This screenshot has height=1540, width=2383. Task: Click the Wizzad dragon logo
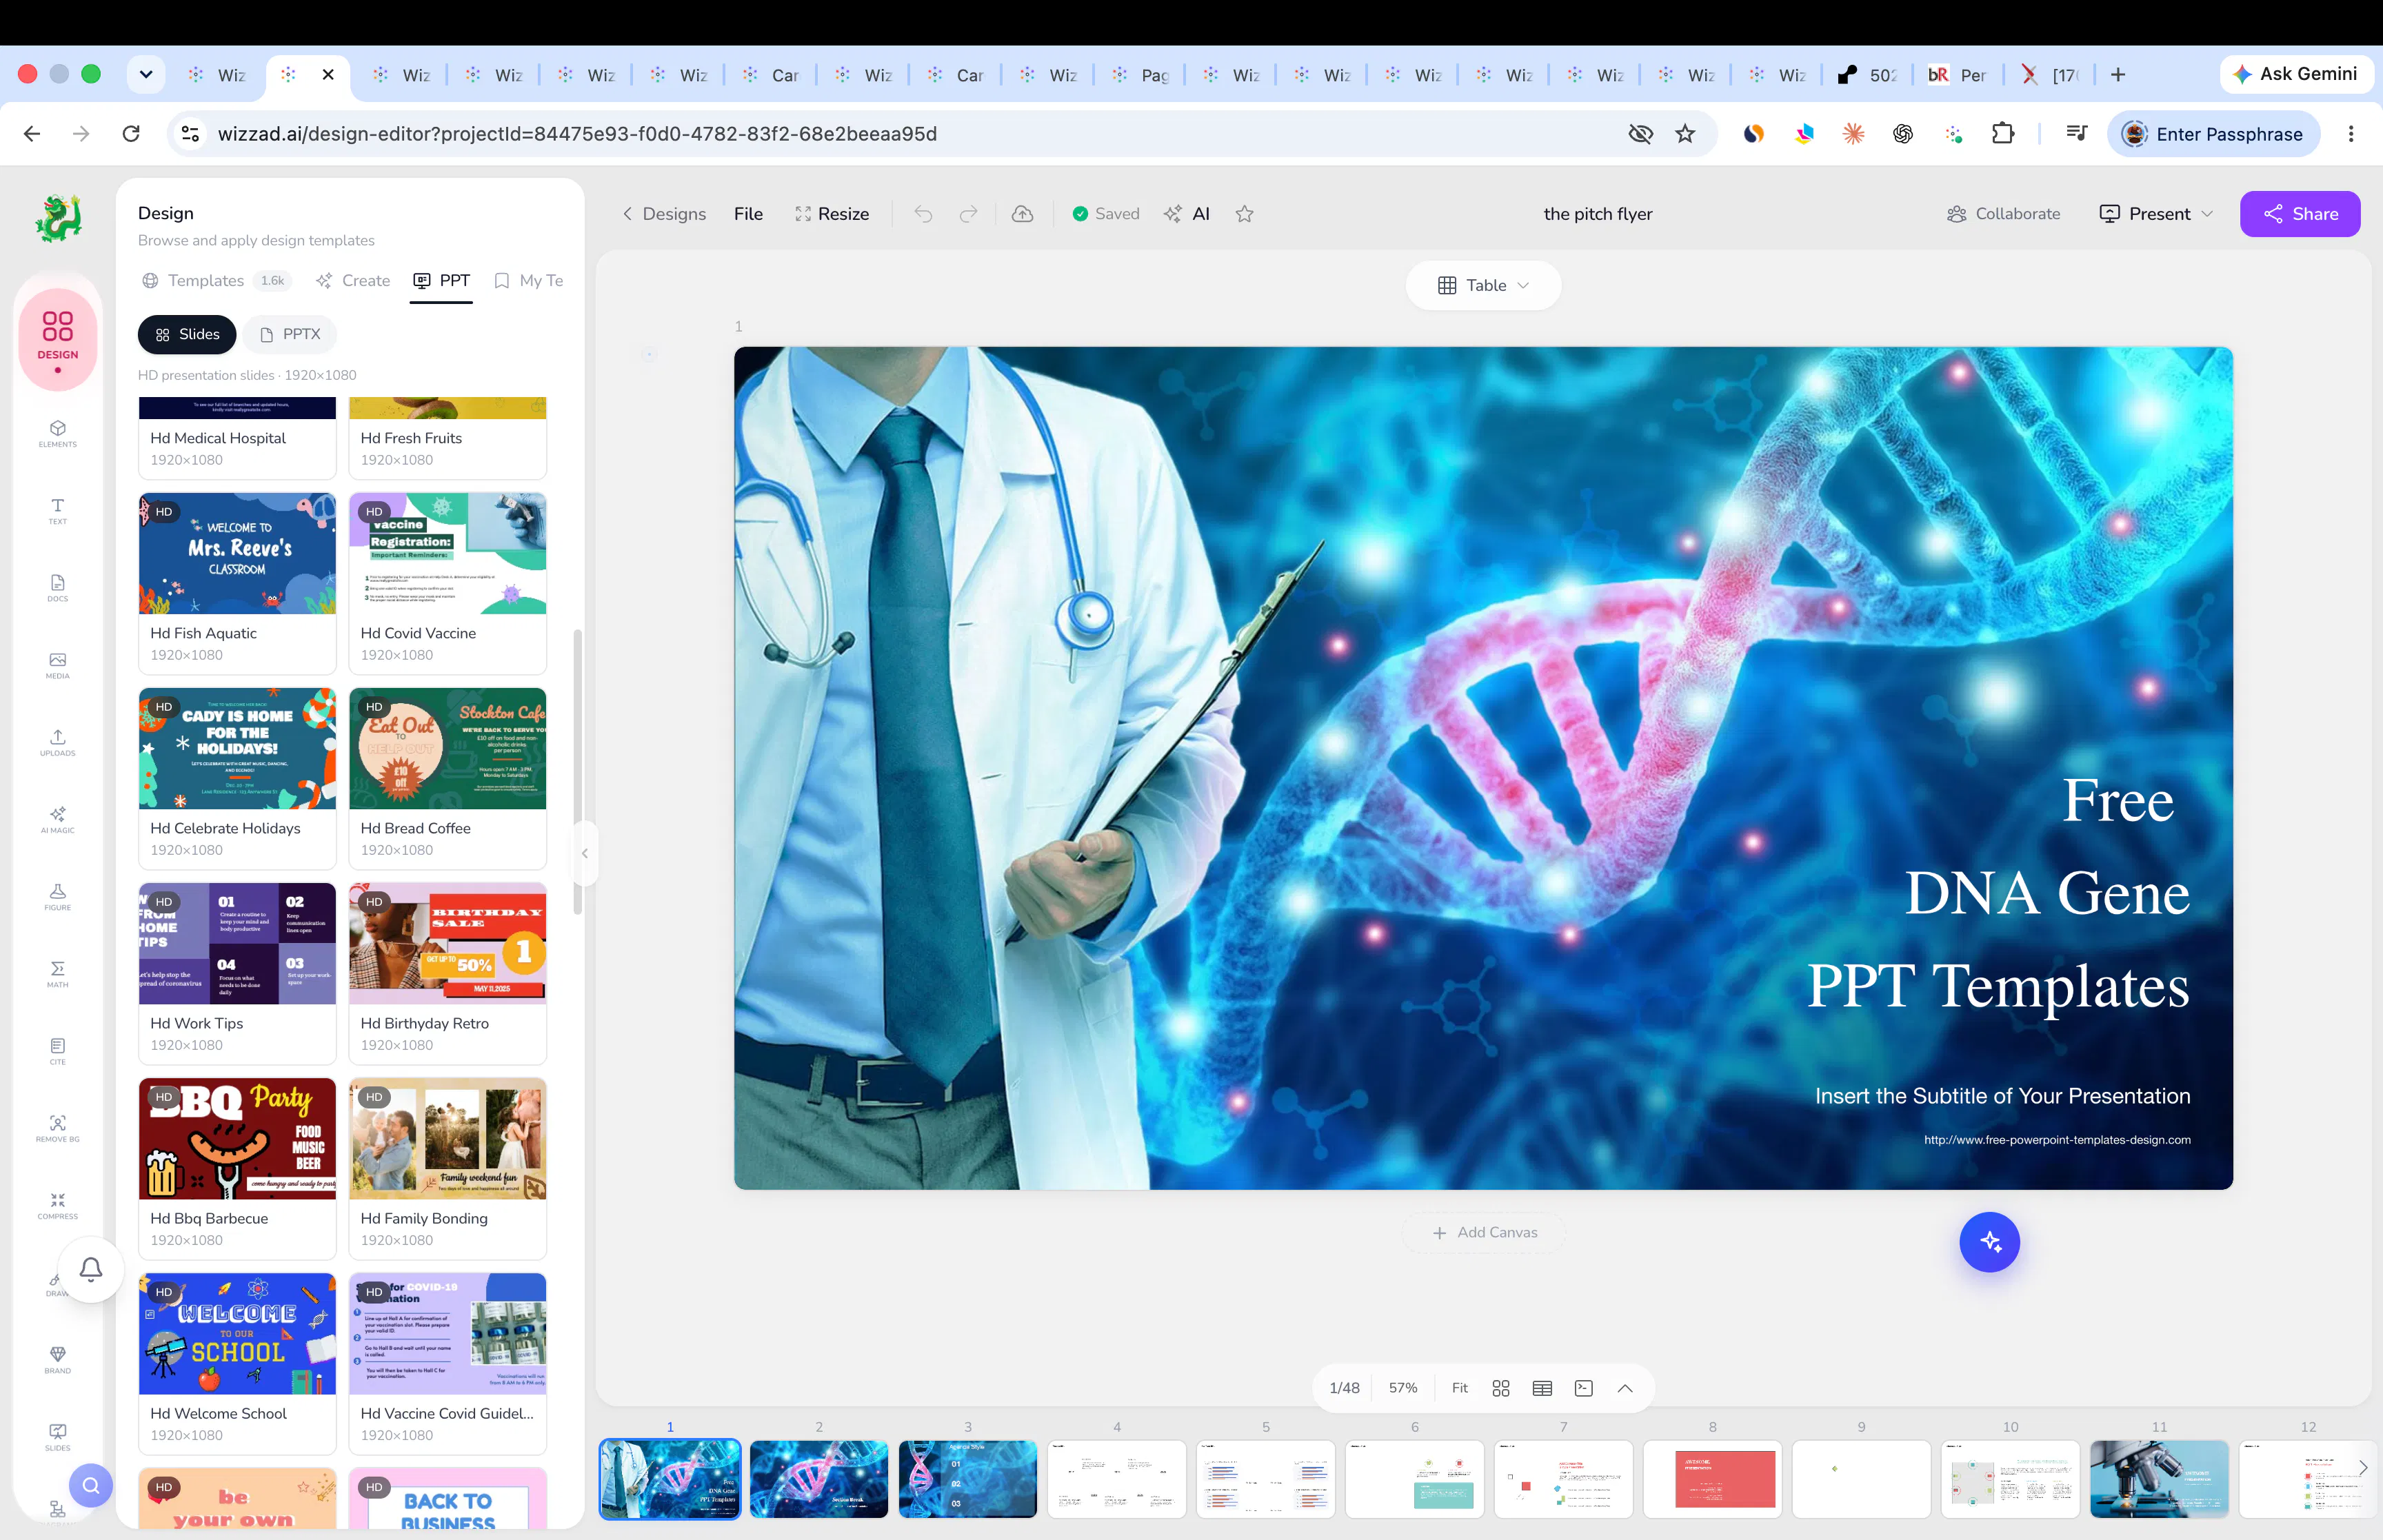pyautogui.click(x=58, y=218)
